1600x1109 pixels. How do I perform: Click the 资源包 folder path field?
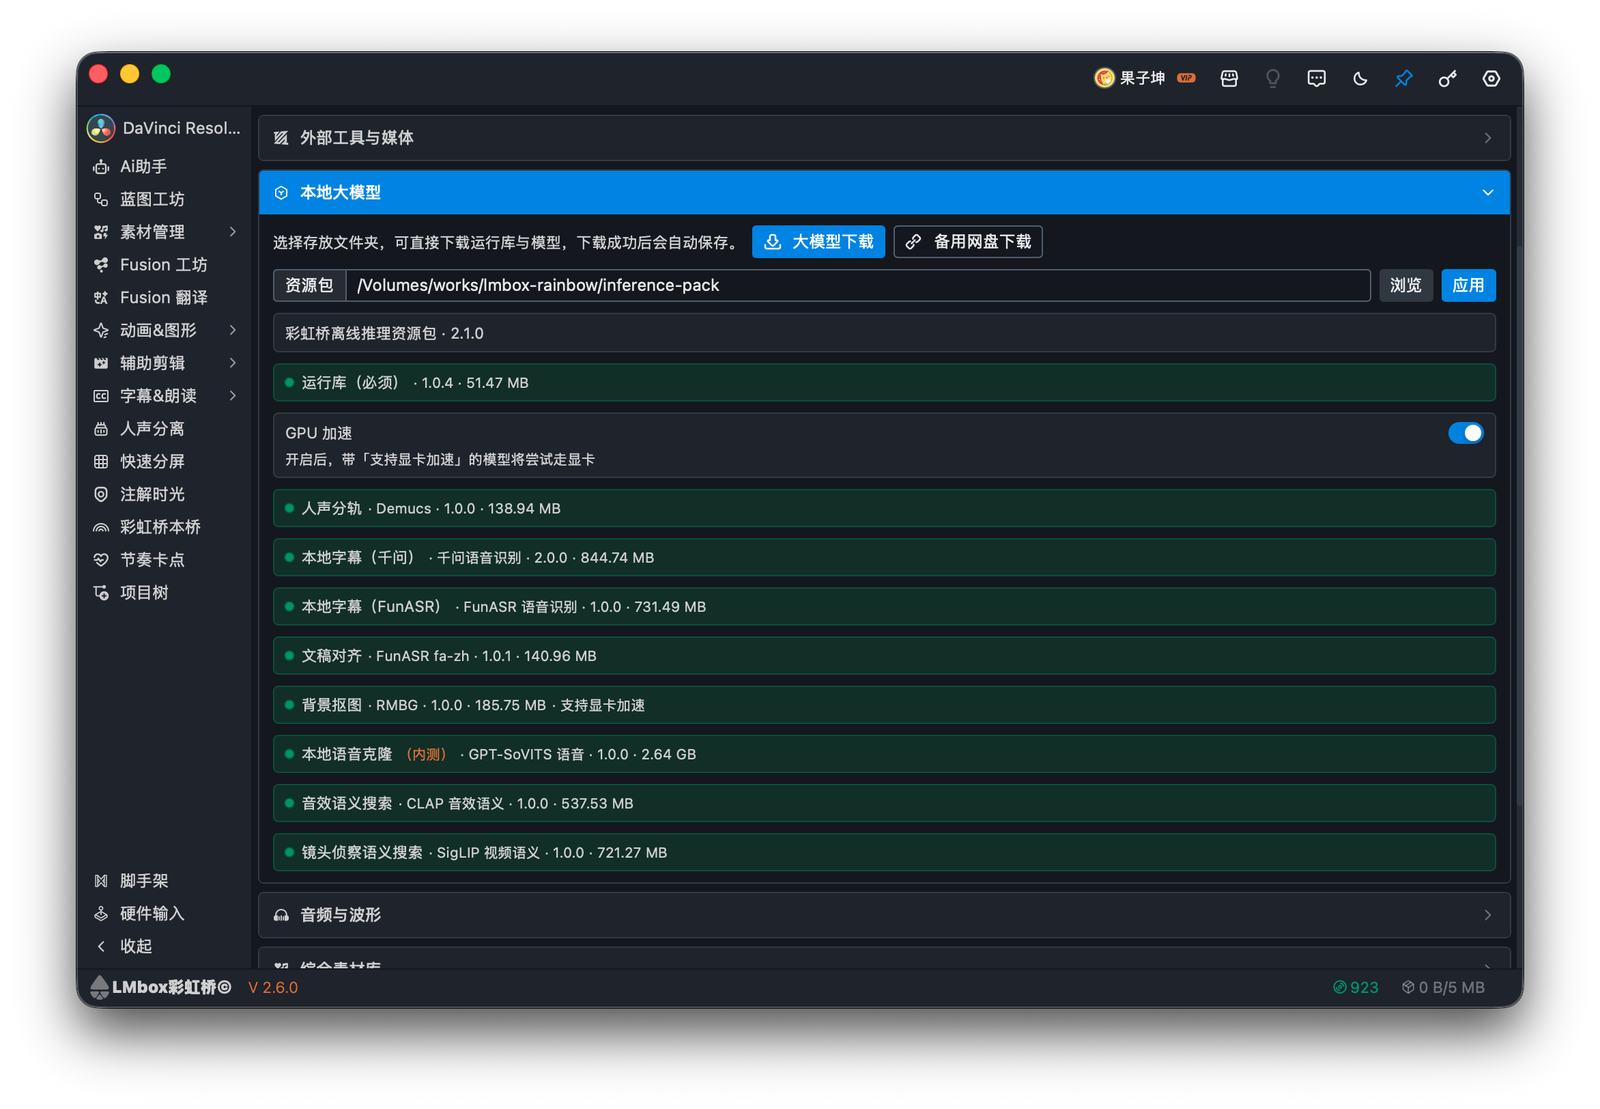point(857,286)
